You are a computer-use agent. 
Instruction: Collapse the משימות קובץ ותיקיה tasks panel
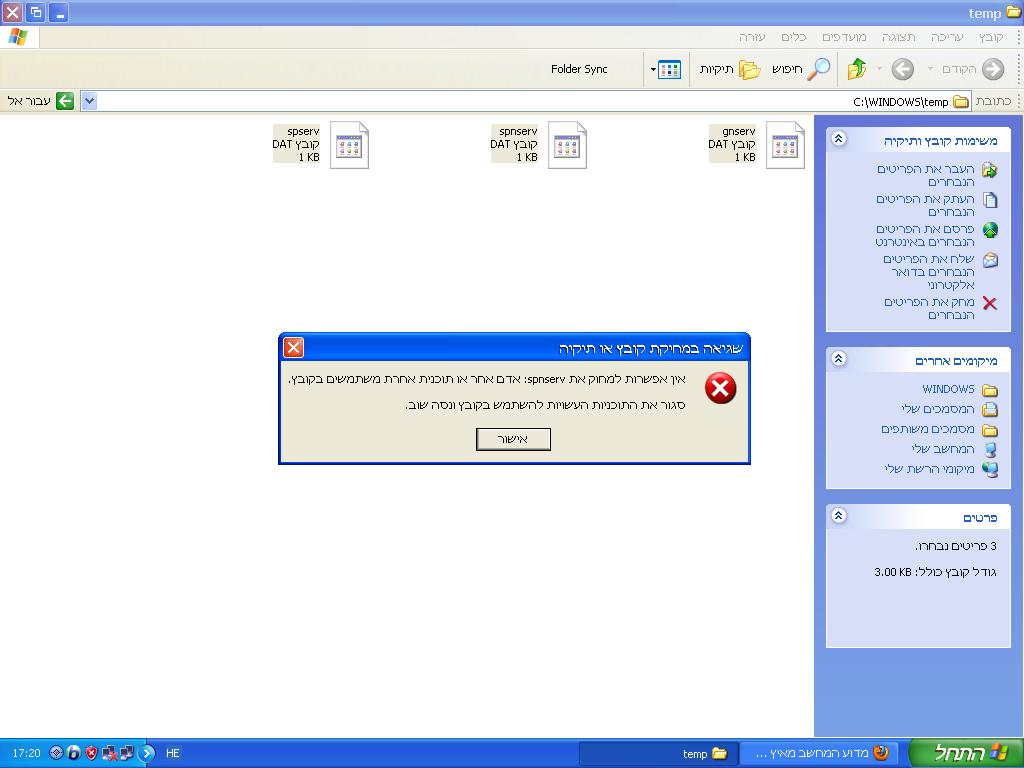pos(839,139)
